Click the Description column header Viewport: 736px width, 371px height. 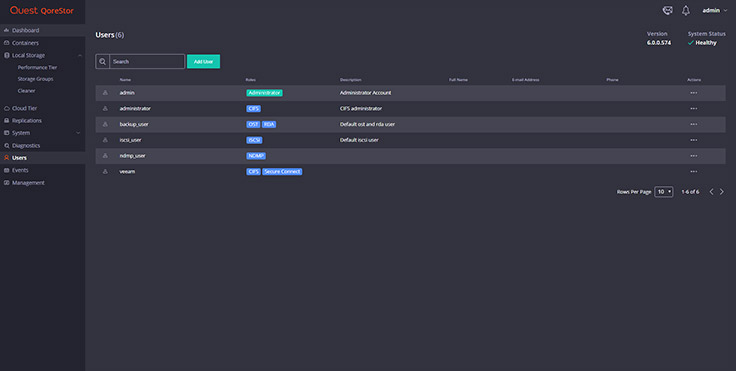pos(351,80)
